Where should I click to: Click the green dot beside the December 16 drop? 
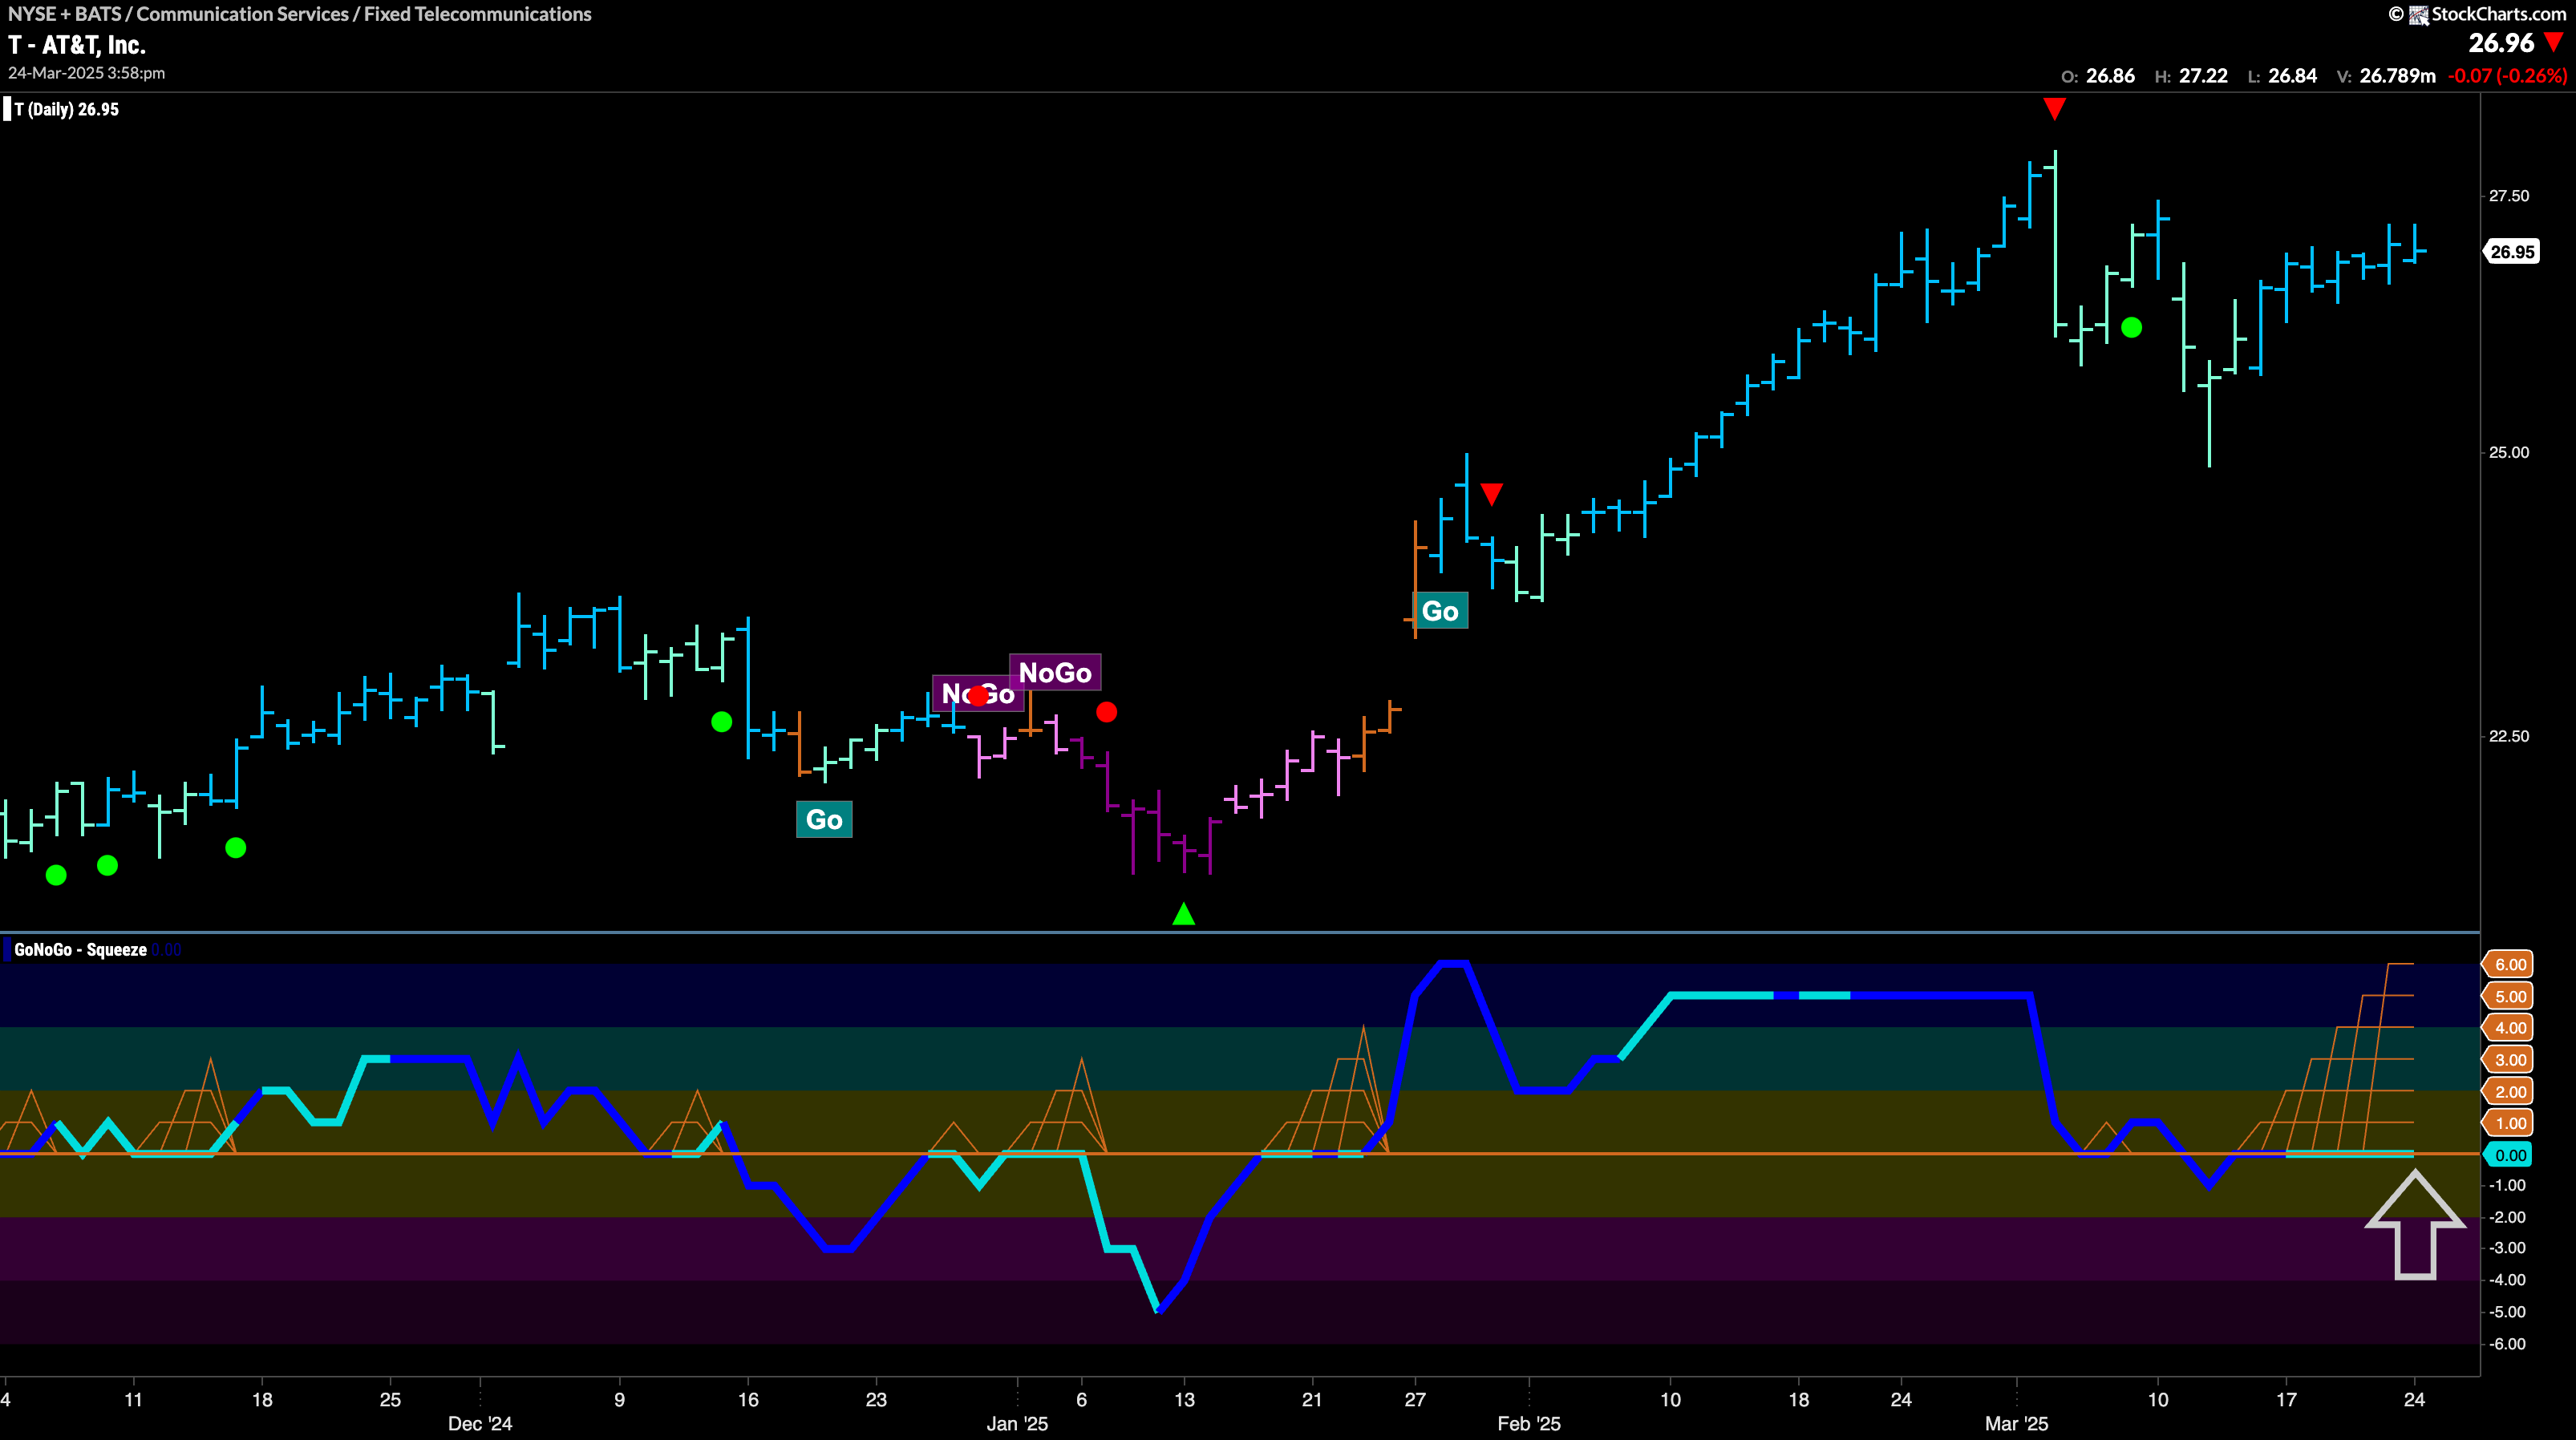coord(721,721)
